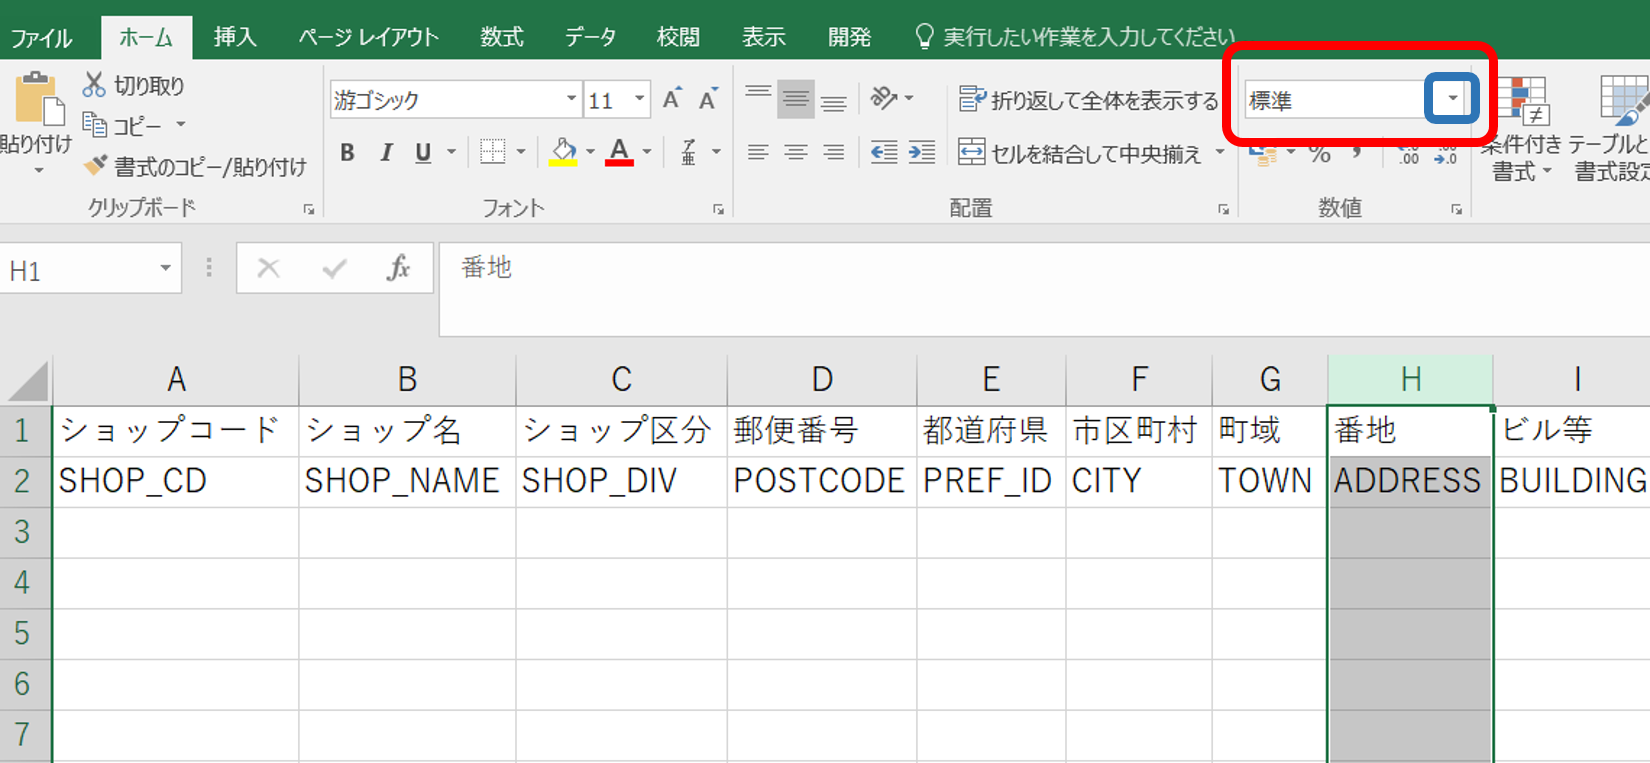This screenshot has width=1650, height=763.
Task: Click the Format Painter brush icon
Action: [x=96, y=166]
